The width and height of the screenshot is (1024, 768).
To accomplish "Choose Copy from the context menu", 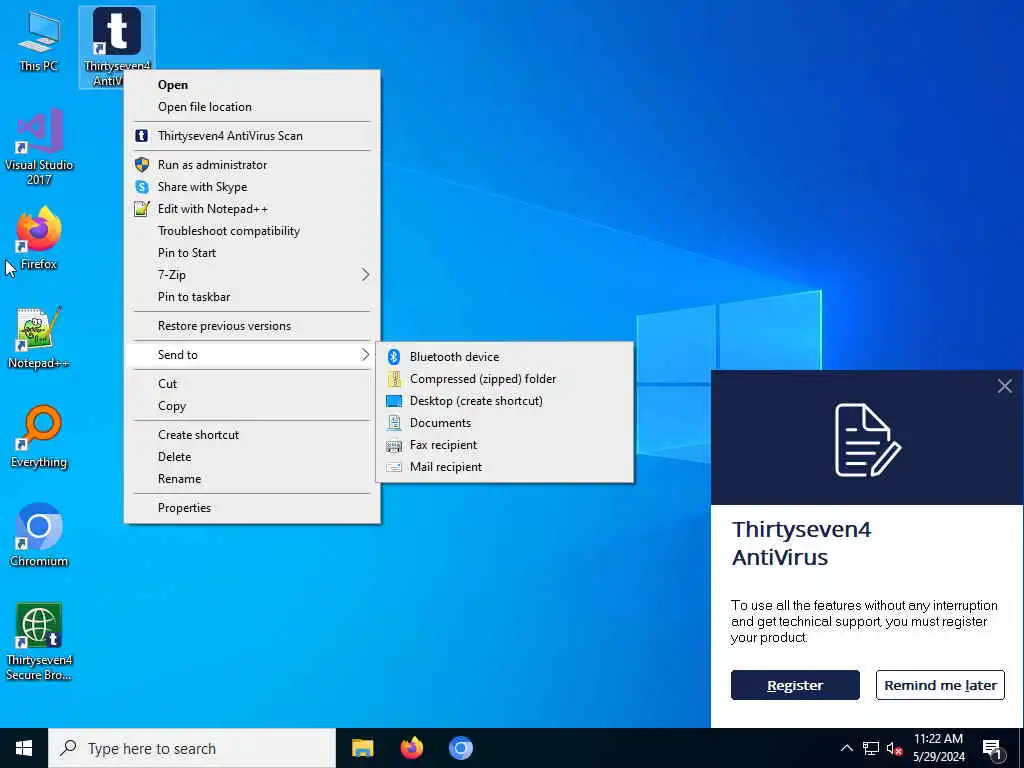I will 252,406.
